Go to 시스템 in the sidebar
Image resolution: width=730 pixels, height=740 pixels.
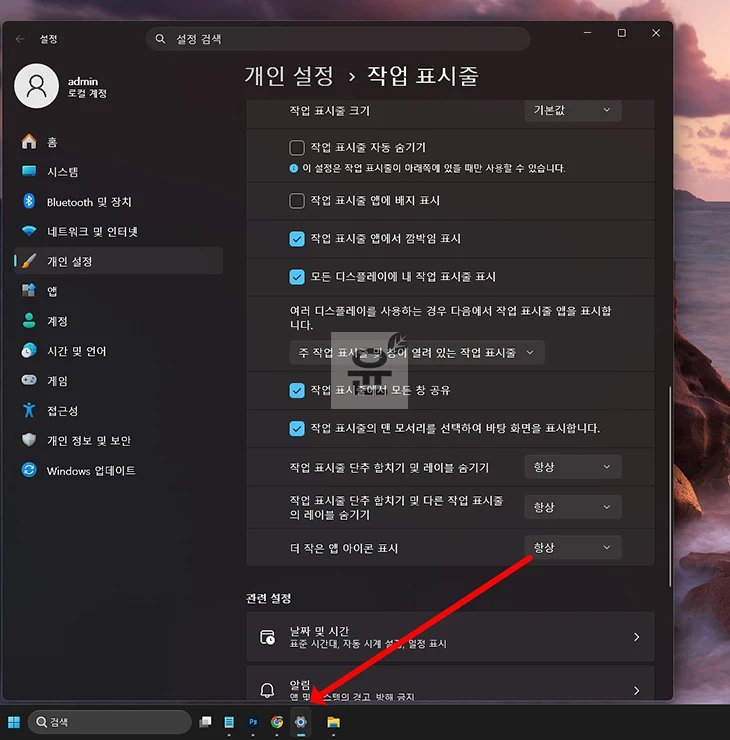click(x=118, y=171)
